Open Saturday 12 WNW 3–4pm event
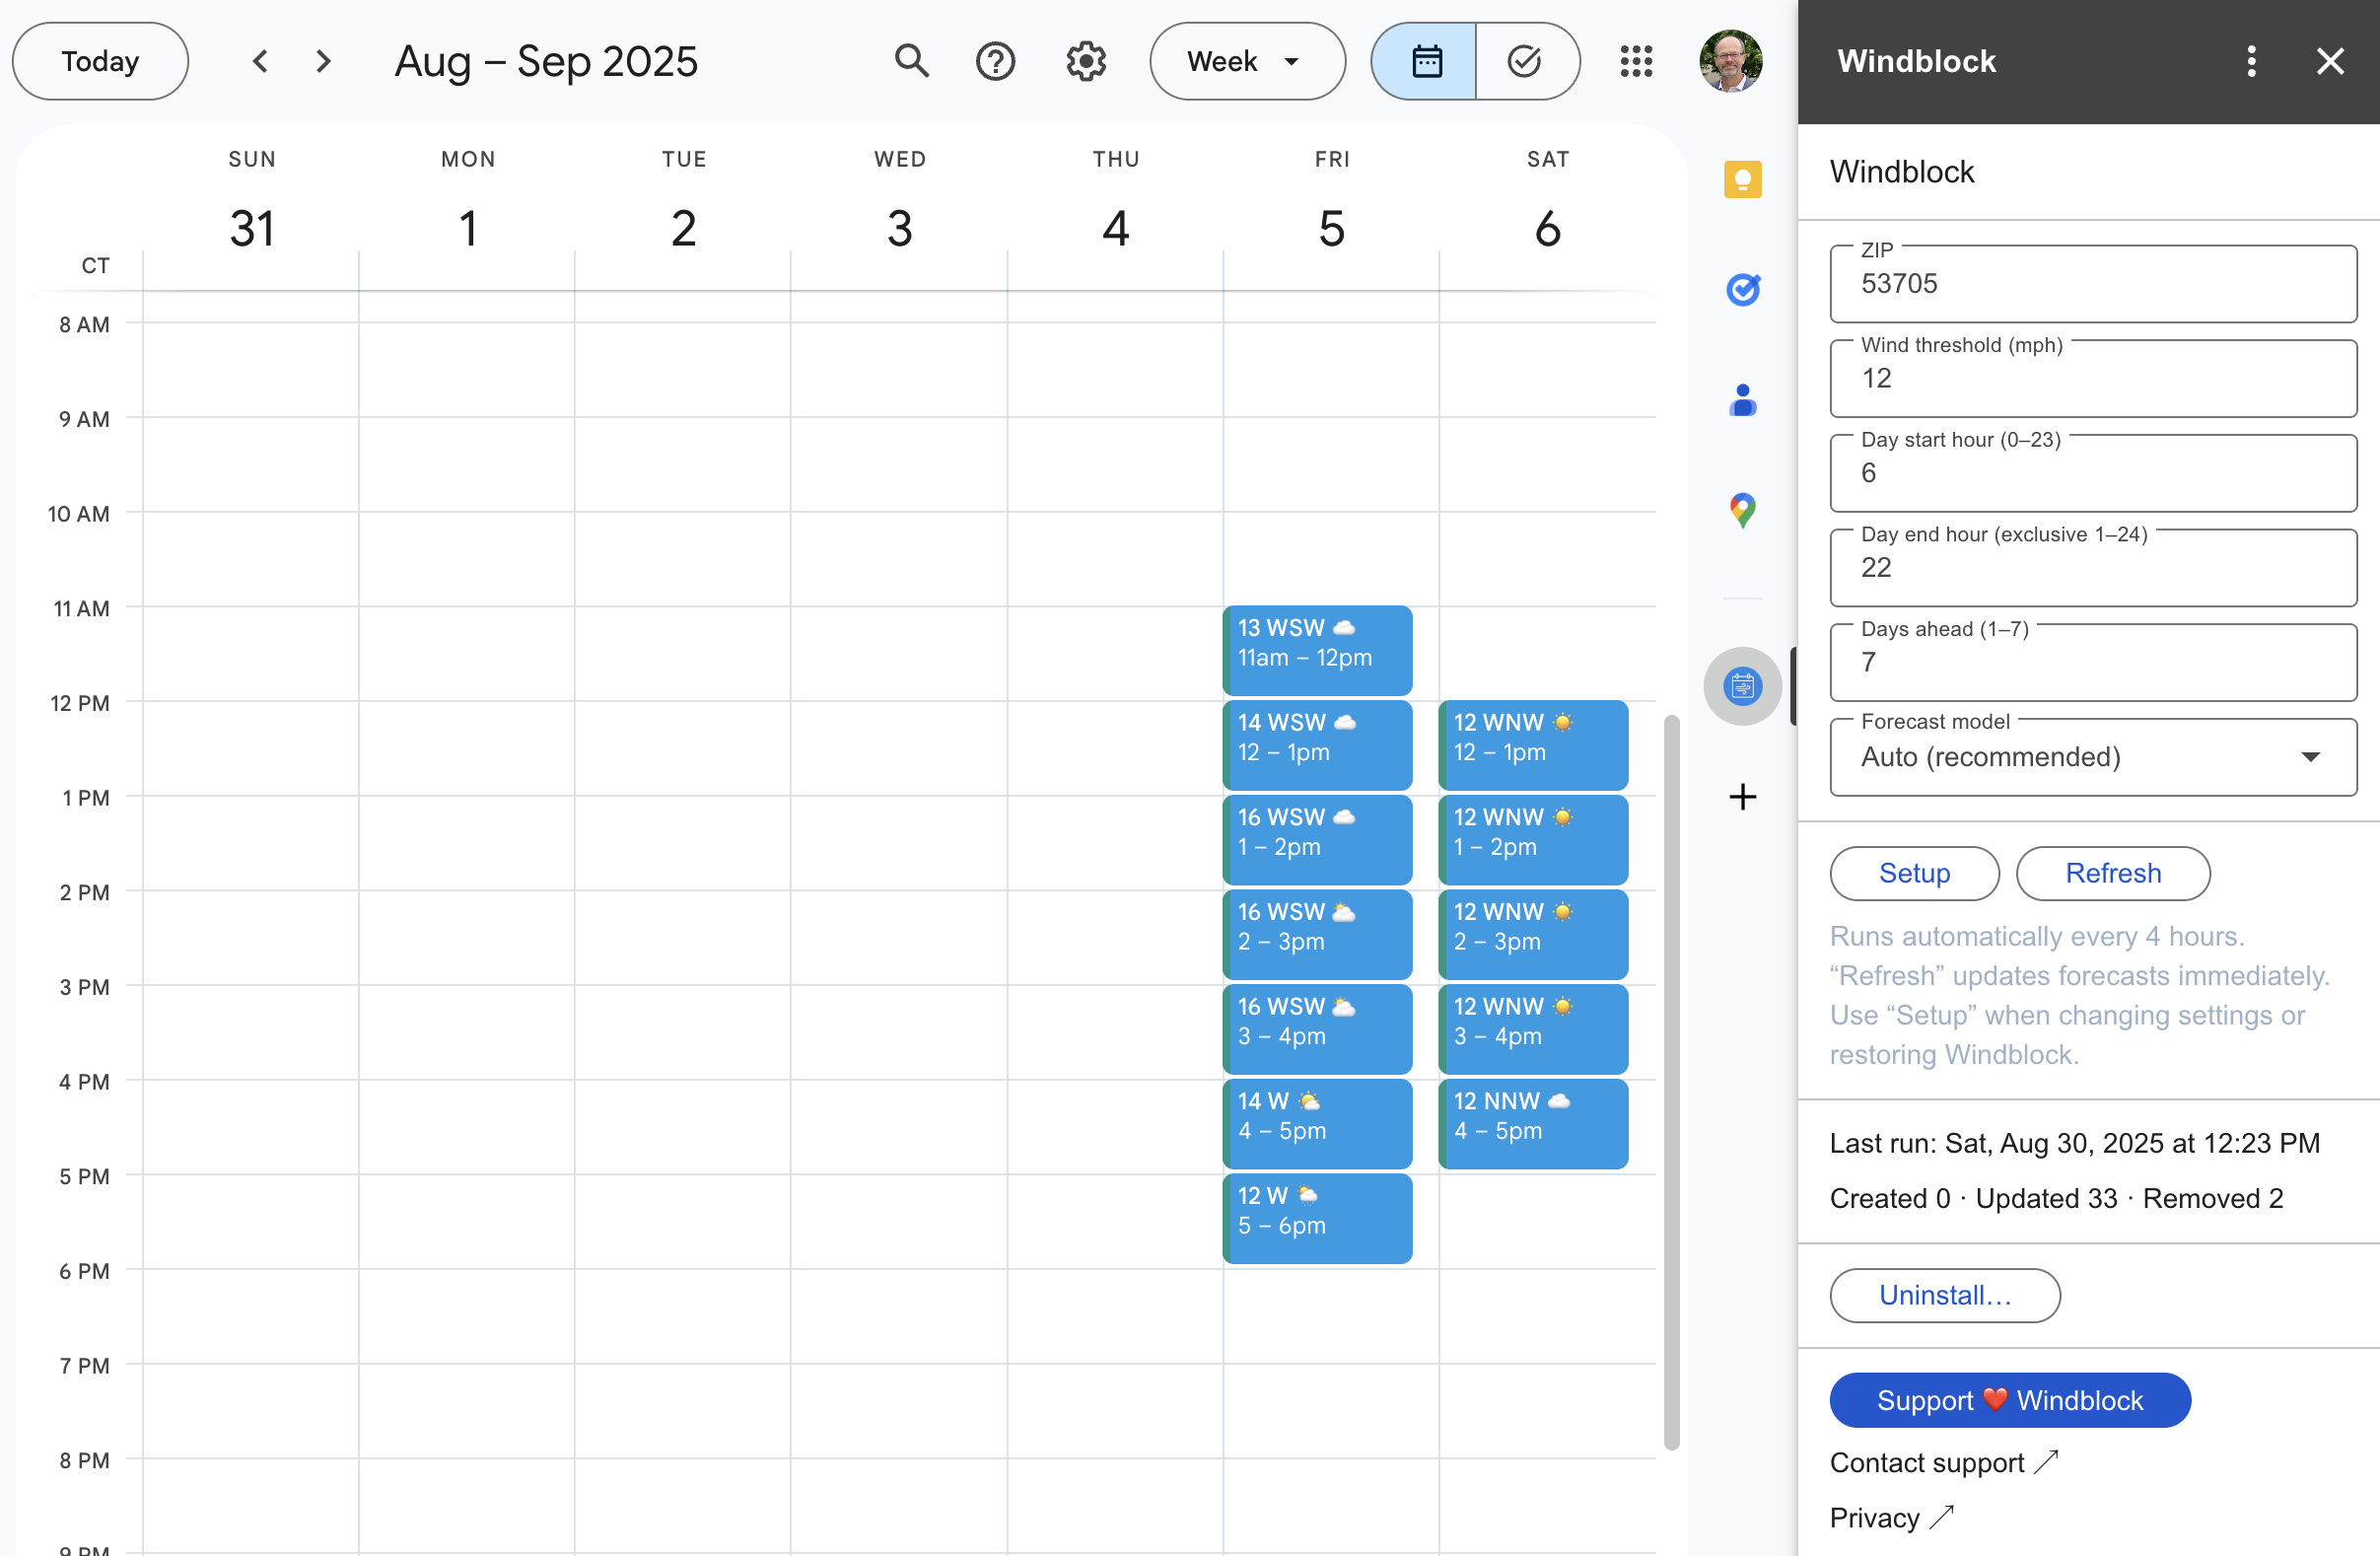The width and height of the screenshot is (2380, 1556). click(1533, 1029)
